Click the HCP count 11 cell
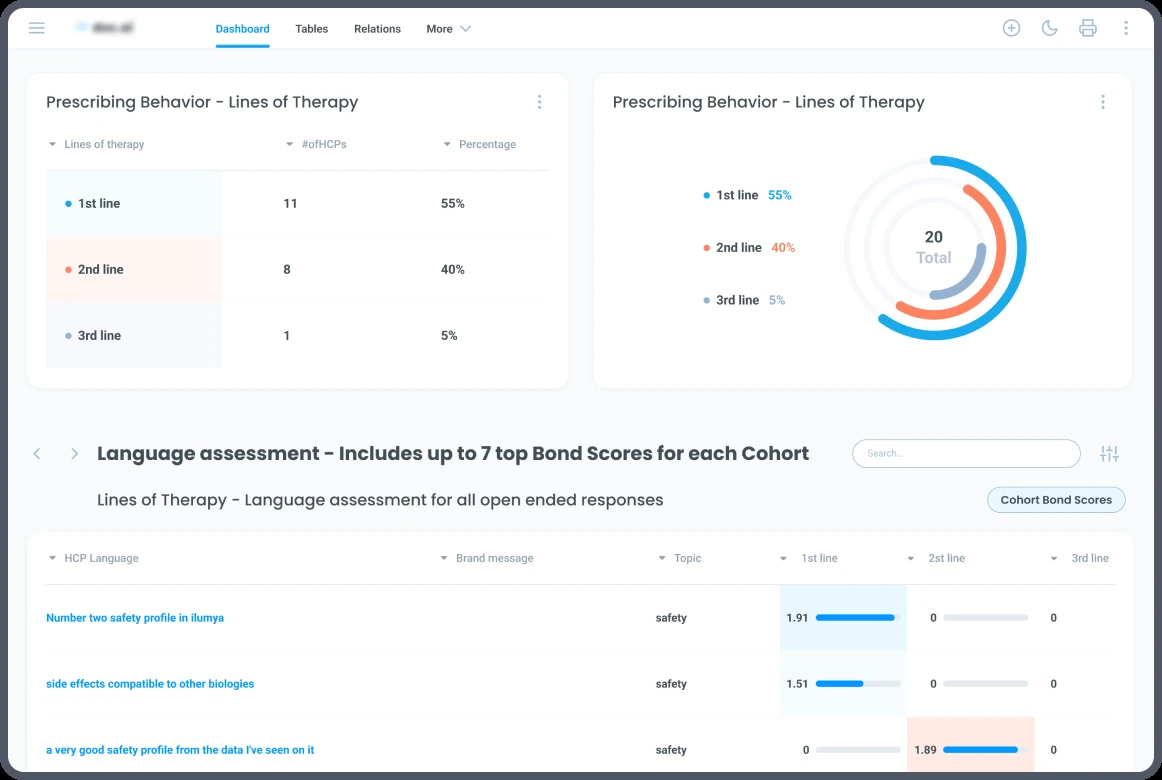Image resolution: width=1162 pixels, height=780 pixels. (x=290, y=204)
